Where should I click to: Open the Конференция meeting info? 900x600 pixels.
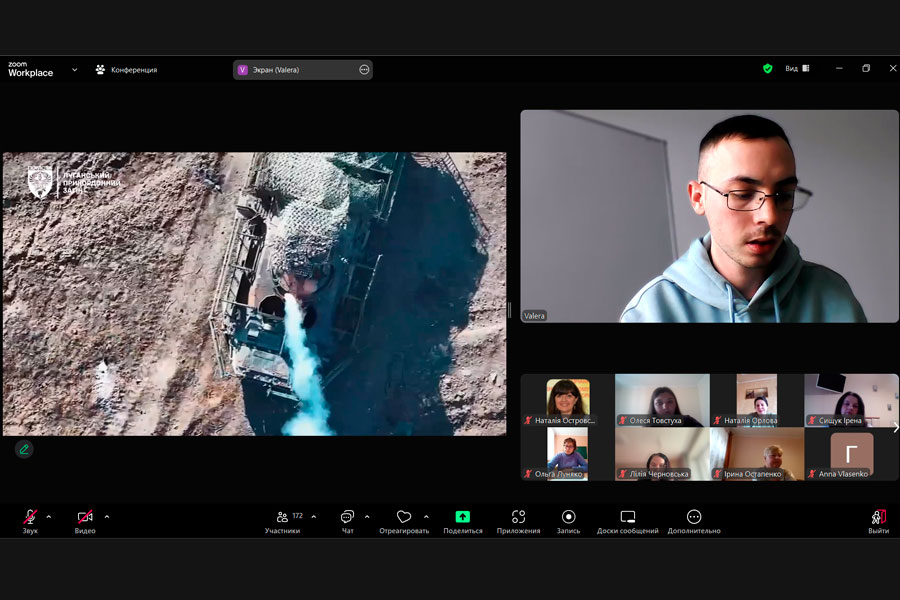pyautogui.click(x=126, y=69)
